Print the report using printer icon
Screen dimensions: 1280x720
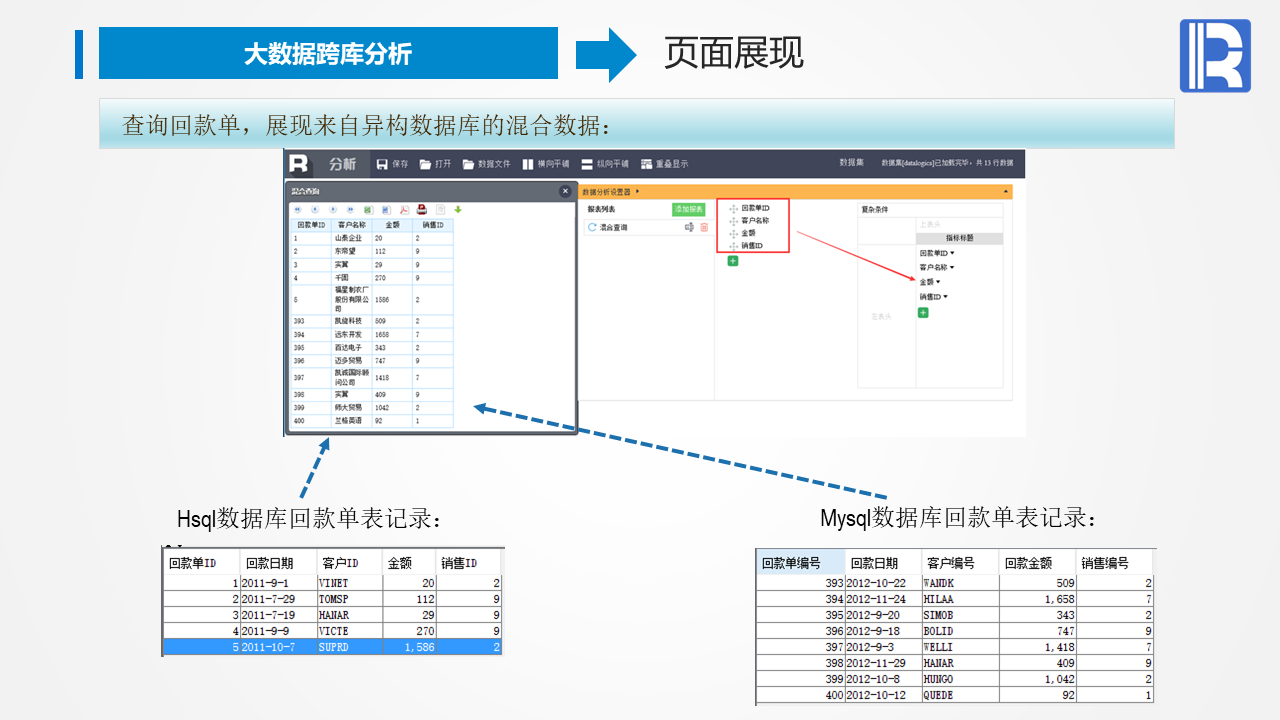click(422, 210)
